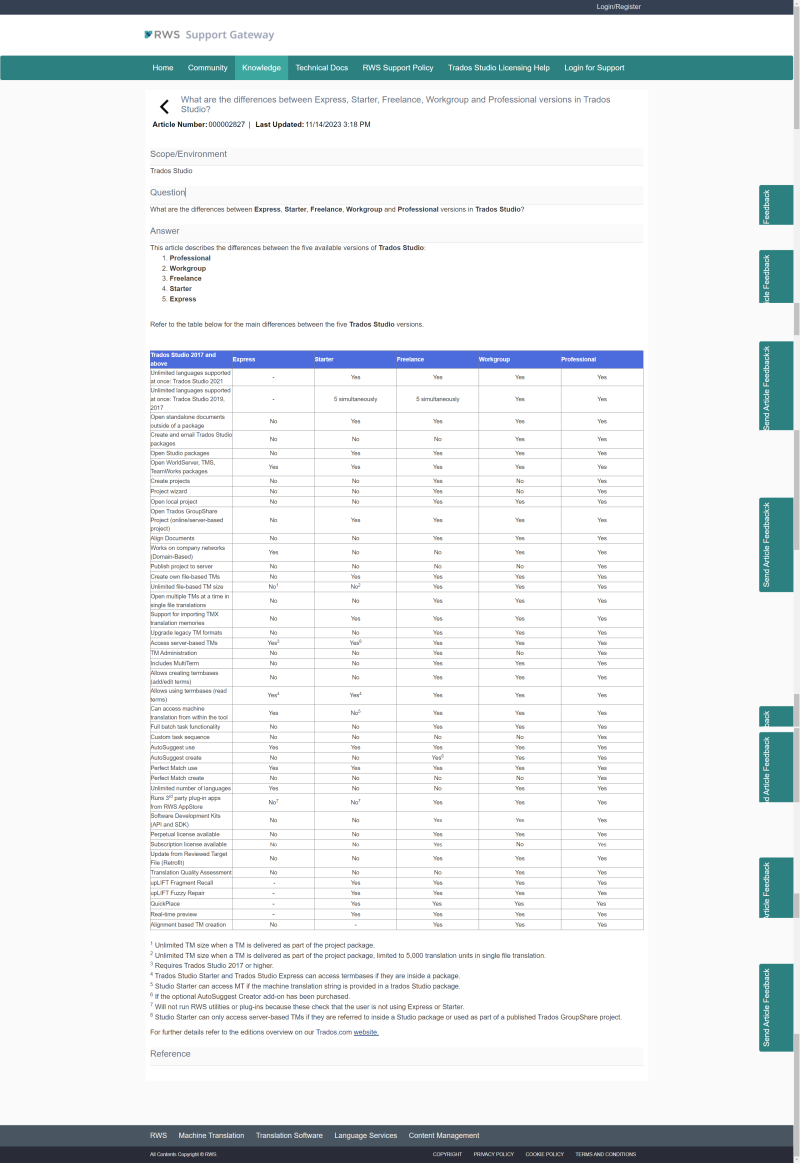Click the Question section heading
This screenshot has width=800, height=1163.
pos(168,192)
